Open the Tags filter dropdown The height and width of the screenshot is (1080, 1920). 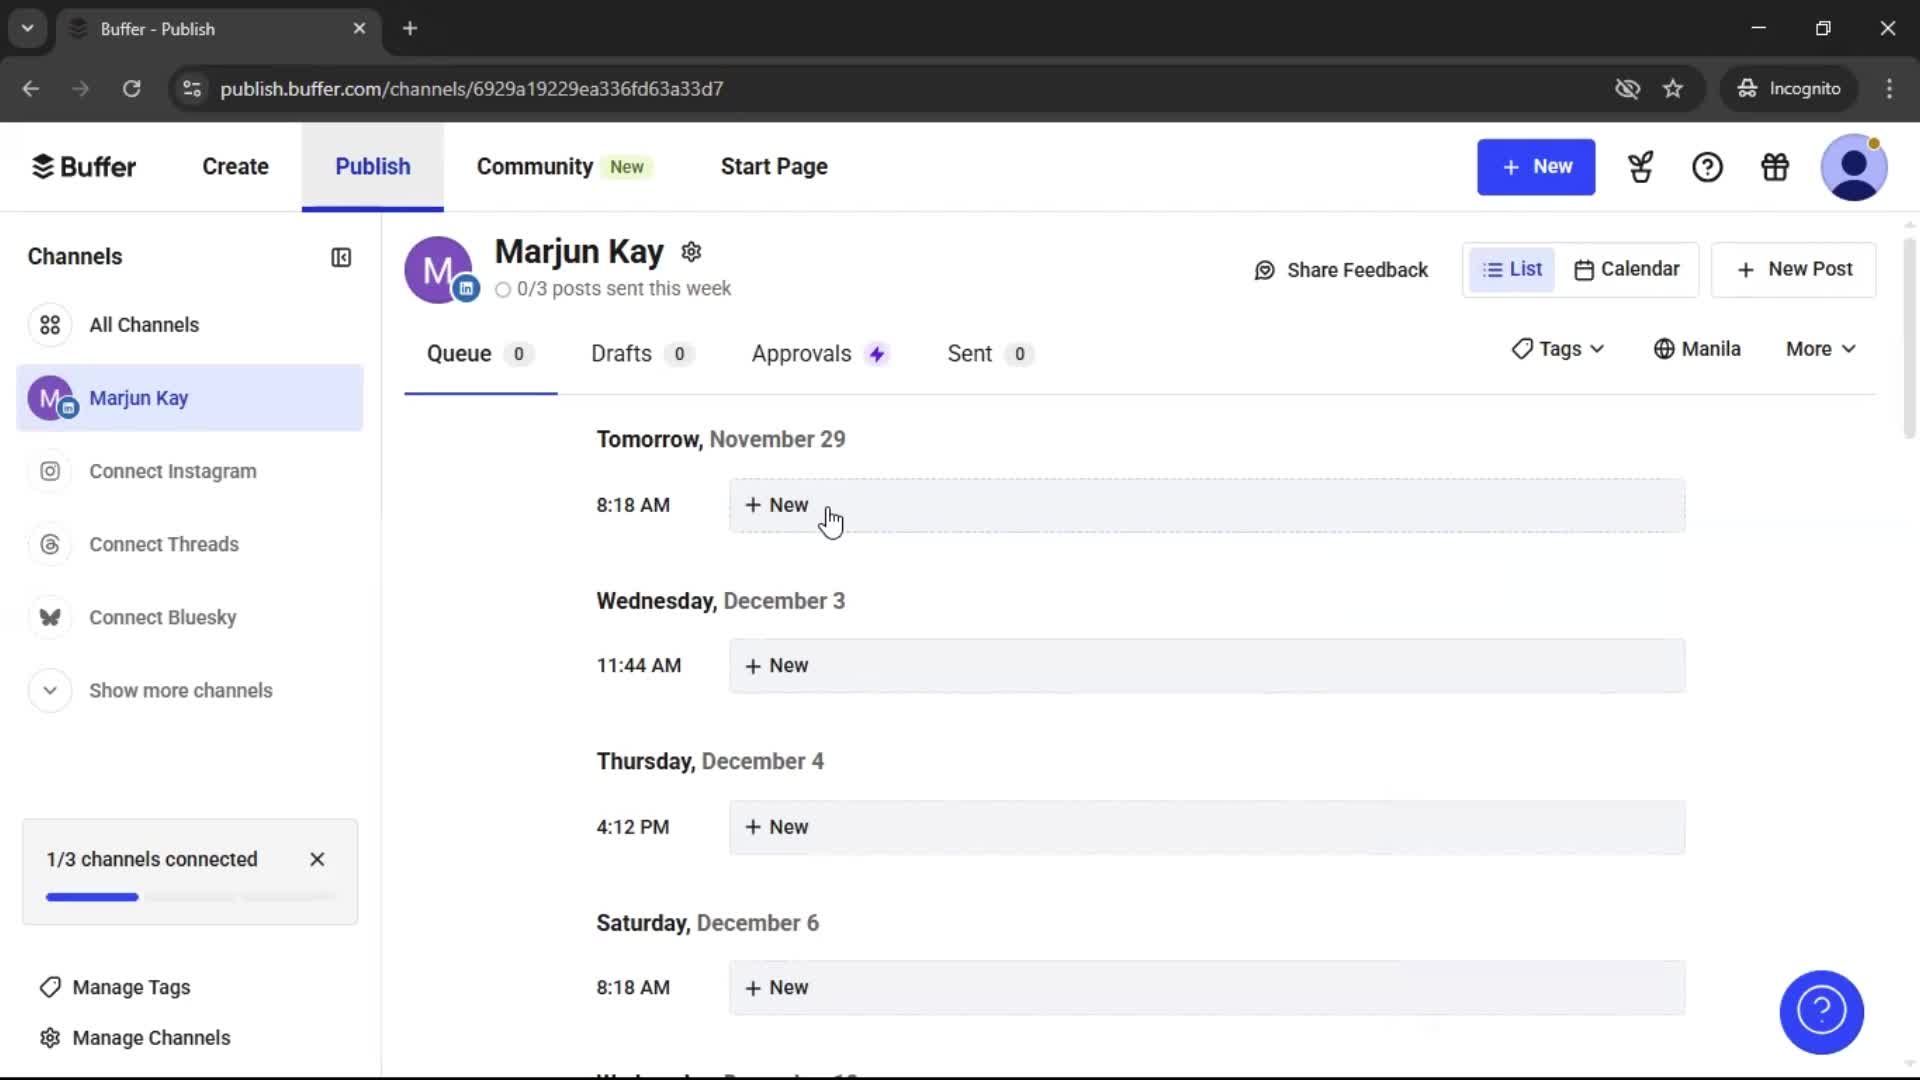click(x=1556, y=348)
